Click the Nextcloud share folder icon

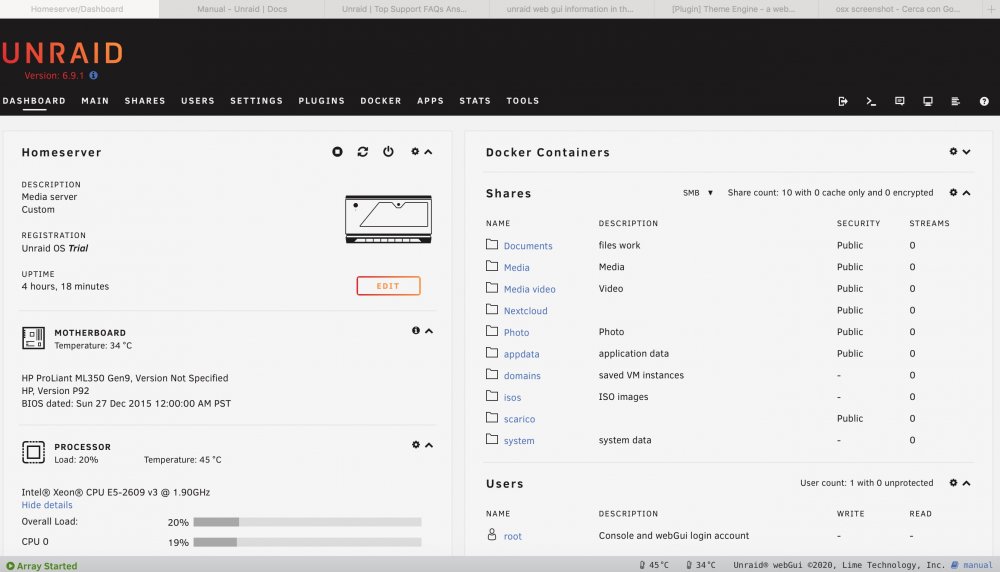click(x=492, y=309)
